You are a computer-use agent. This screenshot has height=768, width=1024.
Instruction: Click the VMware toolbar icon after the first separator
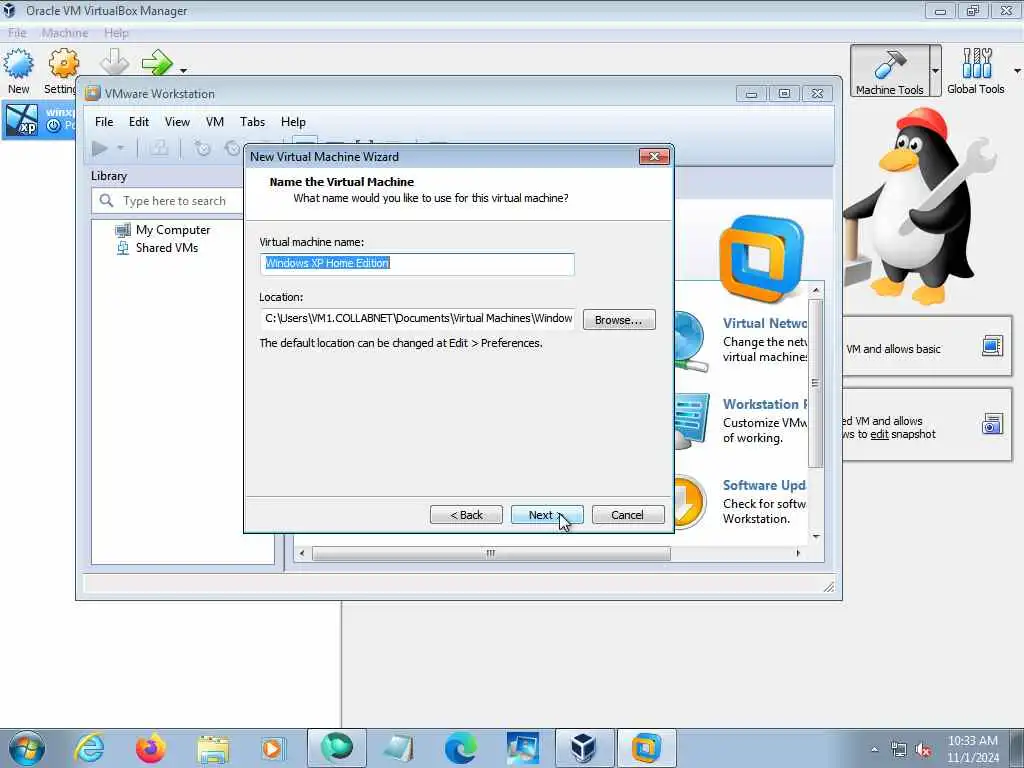point(159,149)
